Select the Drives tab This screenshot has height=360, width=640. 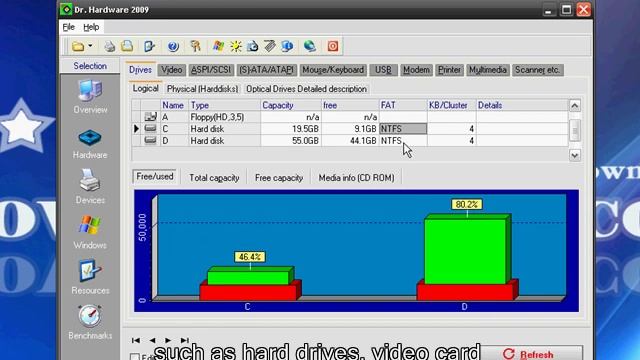click(x=140, y=70)
